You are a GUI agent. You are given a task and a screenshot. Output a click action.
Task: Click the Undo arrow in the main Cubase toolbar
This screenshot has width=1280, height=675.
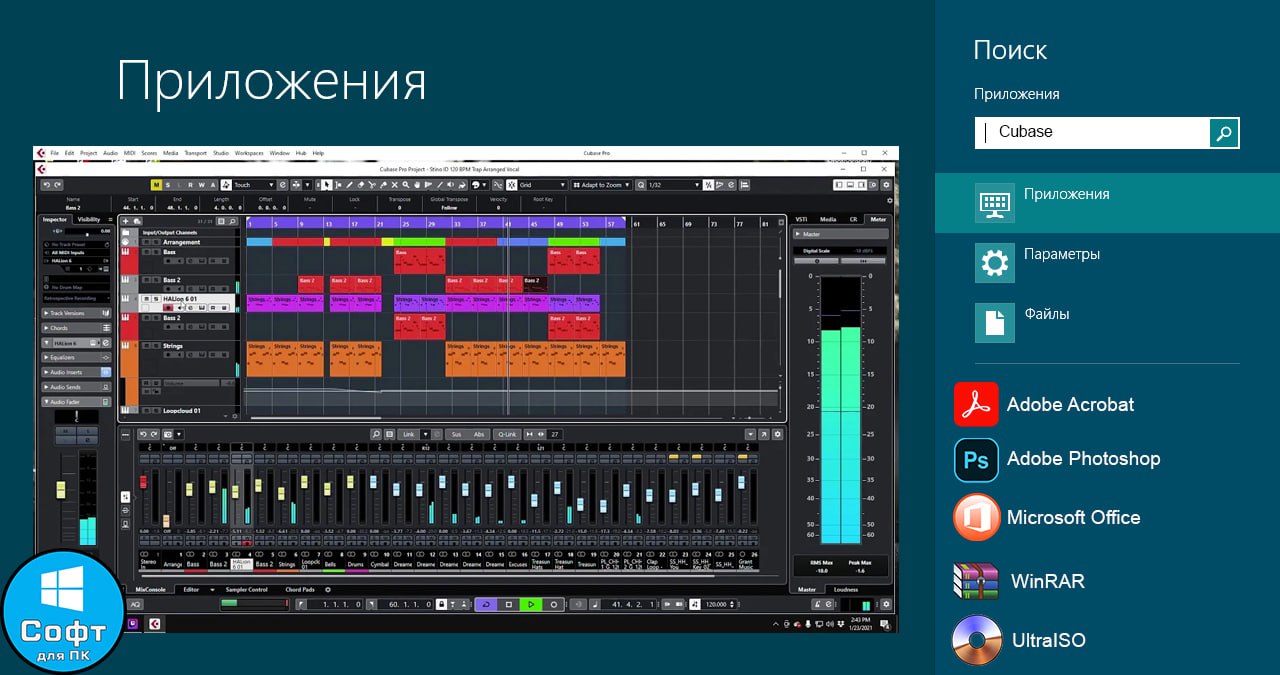pyautogui.click(x=46, y=185)
